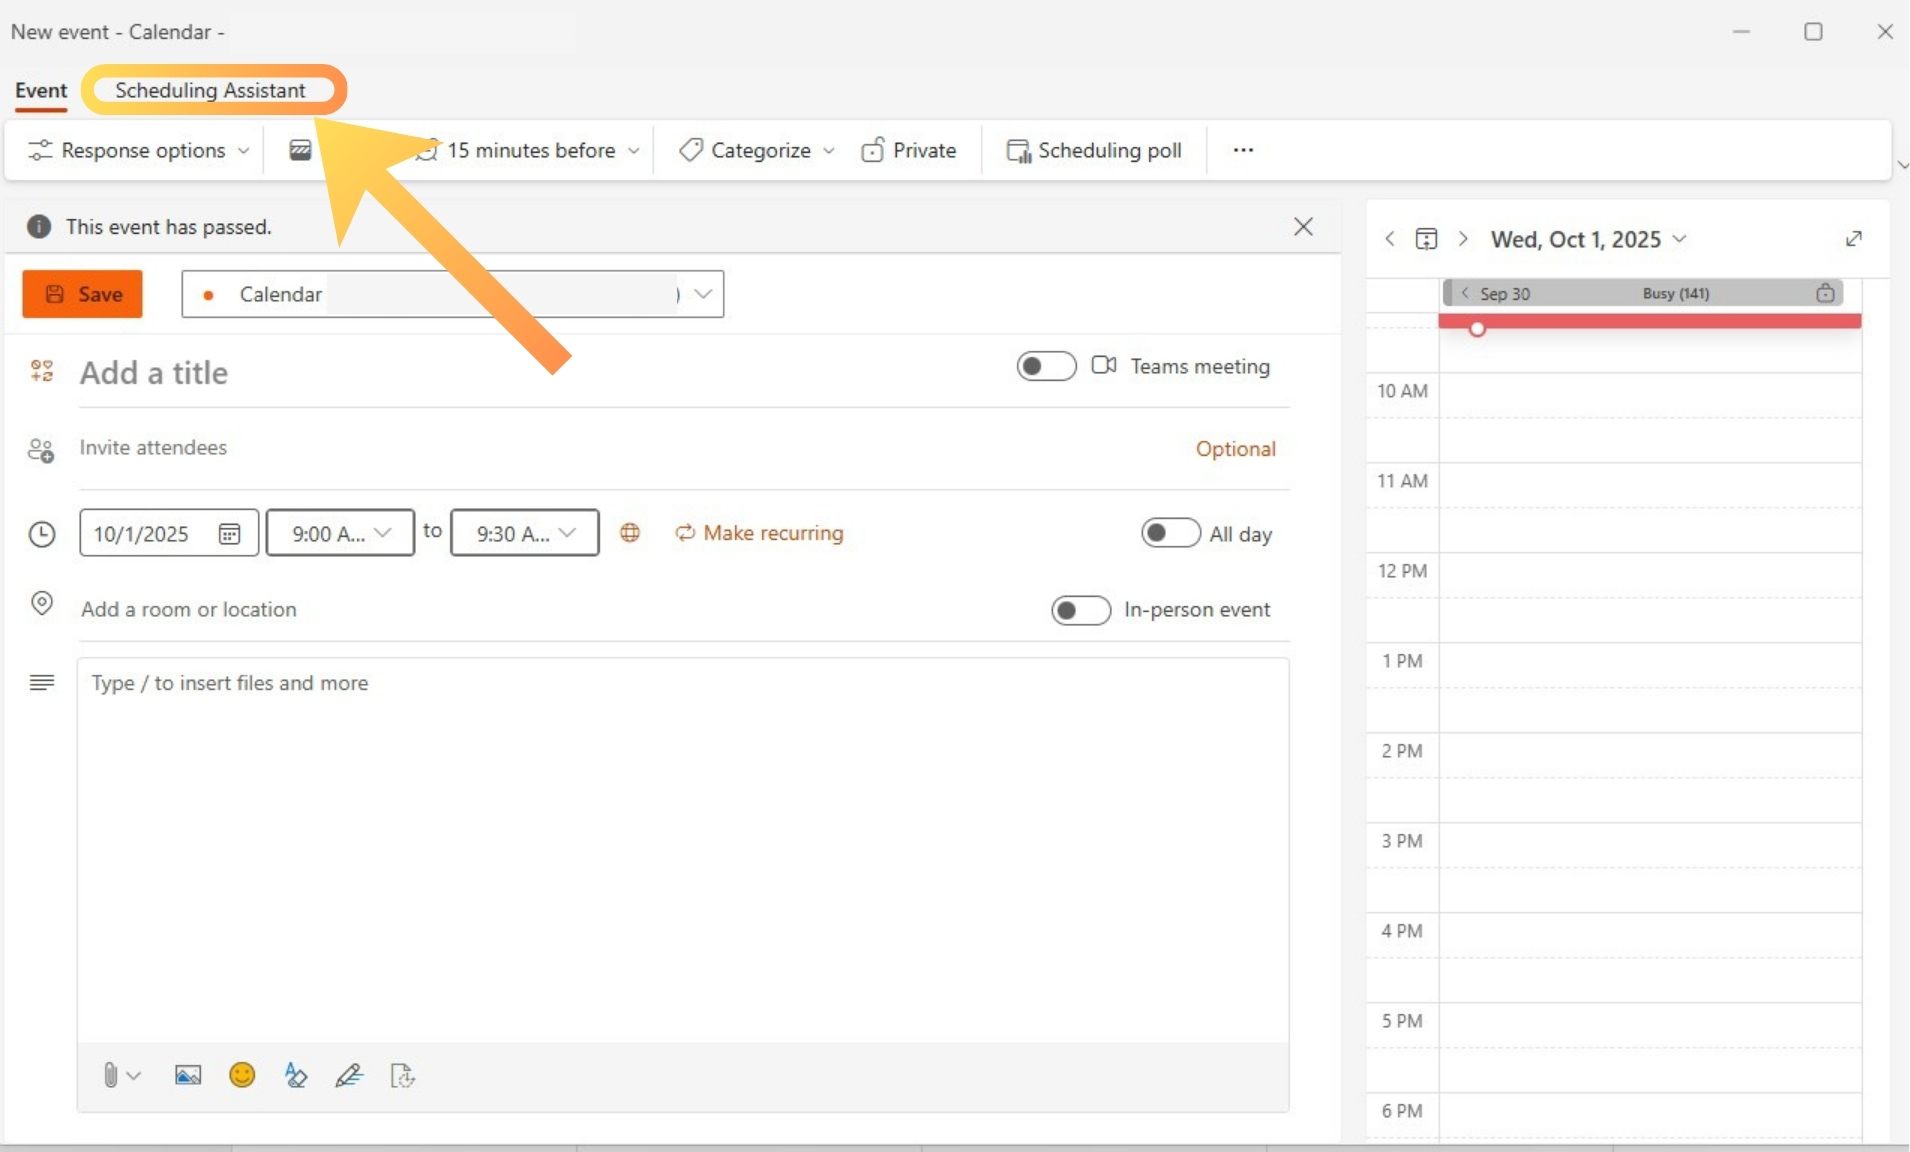Click the event description text area
The height and width of the screenshot is (1152, 1910).
pos(683,850)
